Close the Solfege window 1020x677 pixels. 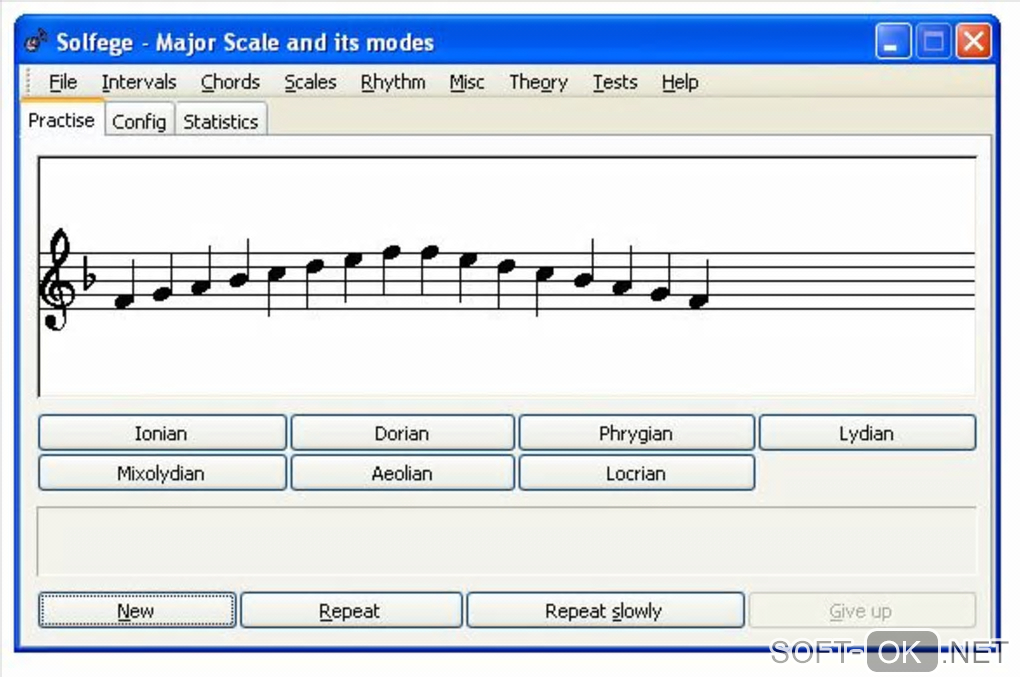(x=974, y=42)
